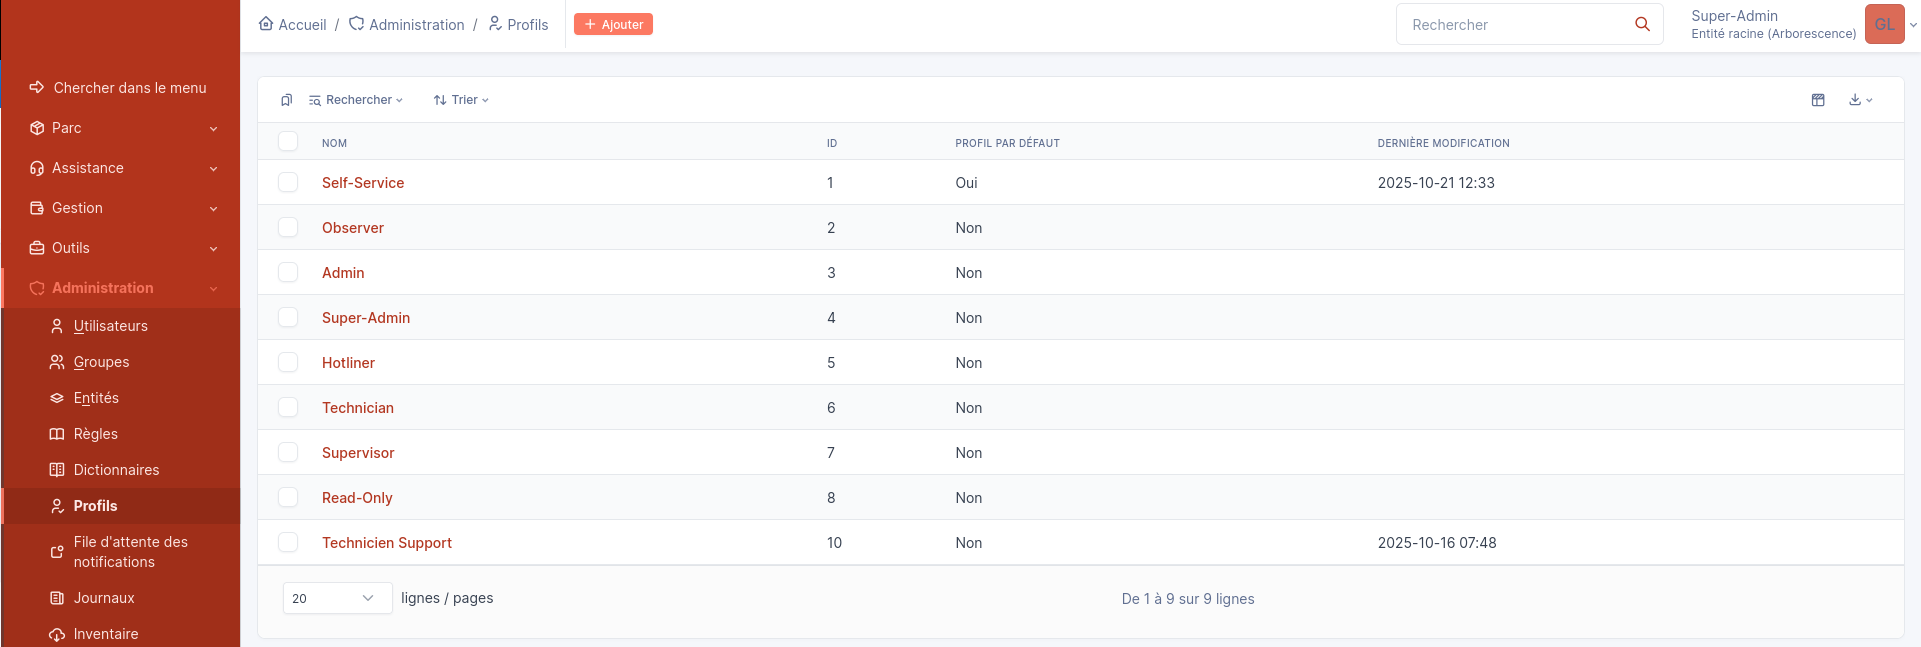Screen dimensions: 1921x647
Task: Focus the top Rechercher search field
Action: pyautogui.click(x=1510, y=24)
